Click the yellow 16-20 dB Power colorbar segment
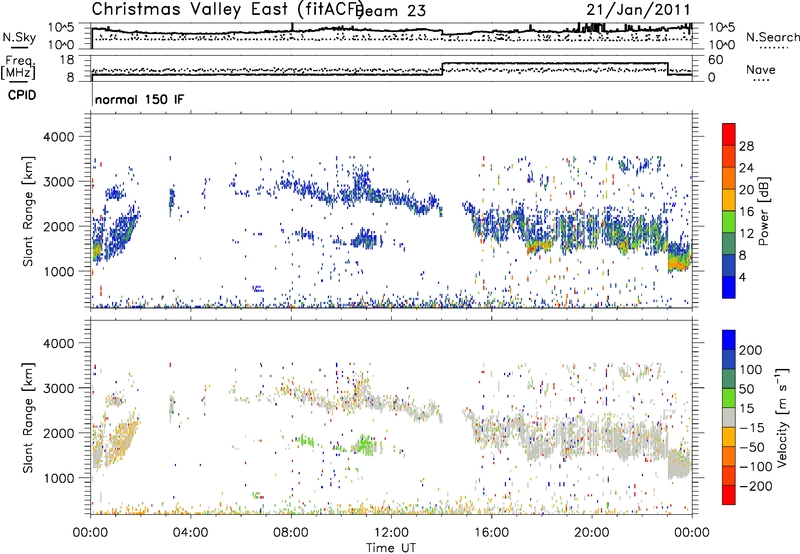Screen dimensions: 800x554 [729, 199]
